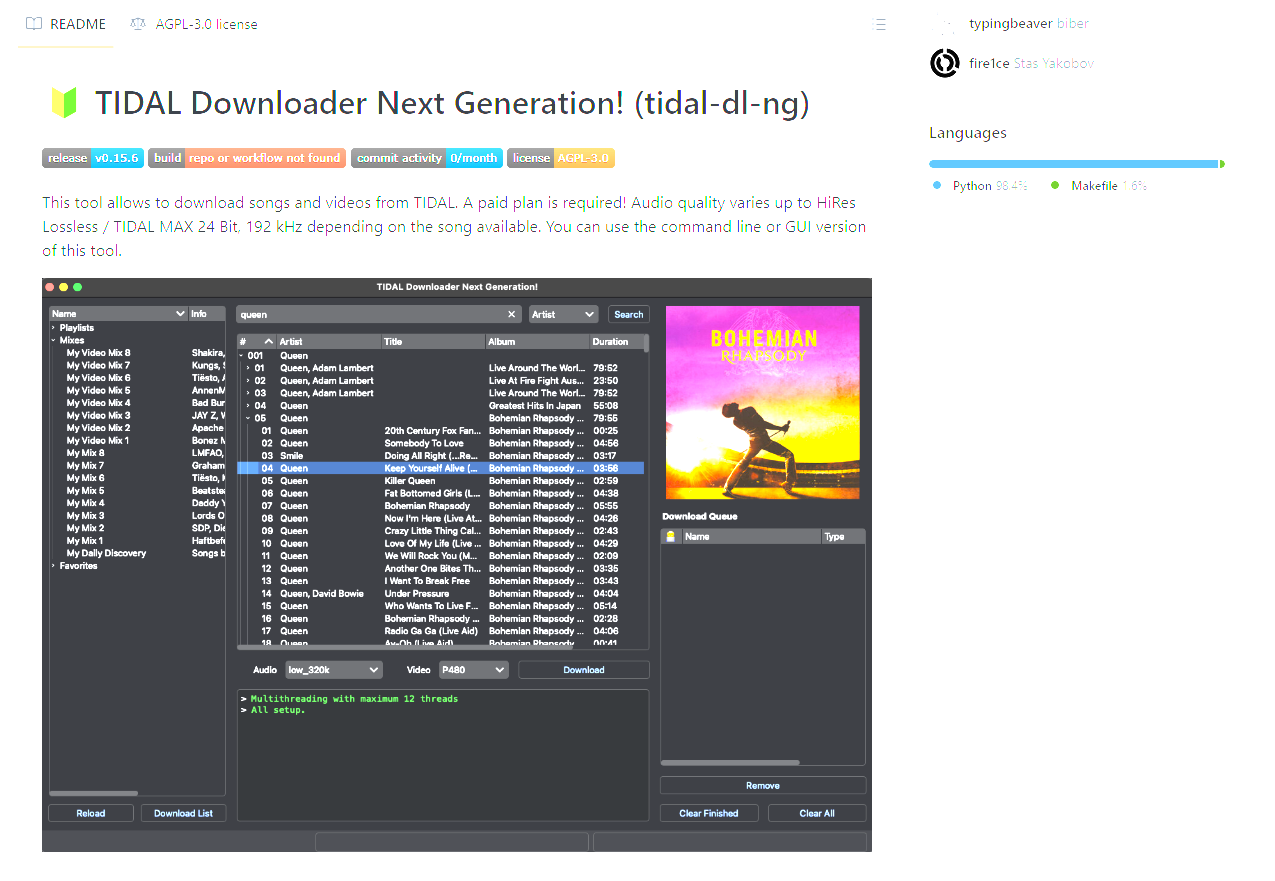Open the README outline list icon
This screenshot has width=1275, height=881.
coord(880,24)
